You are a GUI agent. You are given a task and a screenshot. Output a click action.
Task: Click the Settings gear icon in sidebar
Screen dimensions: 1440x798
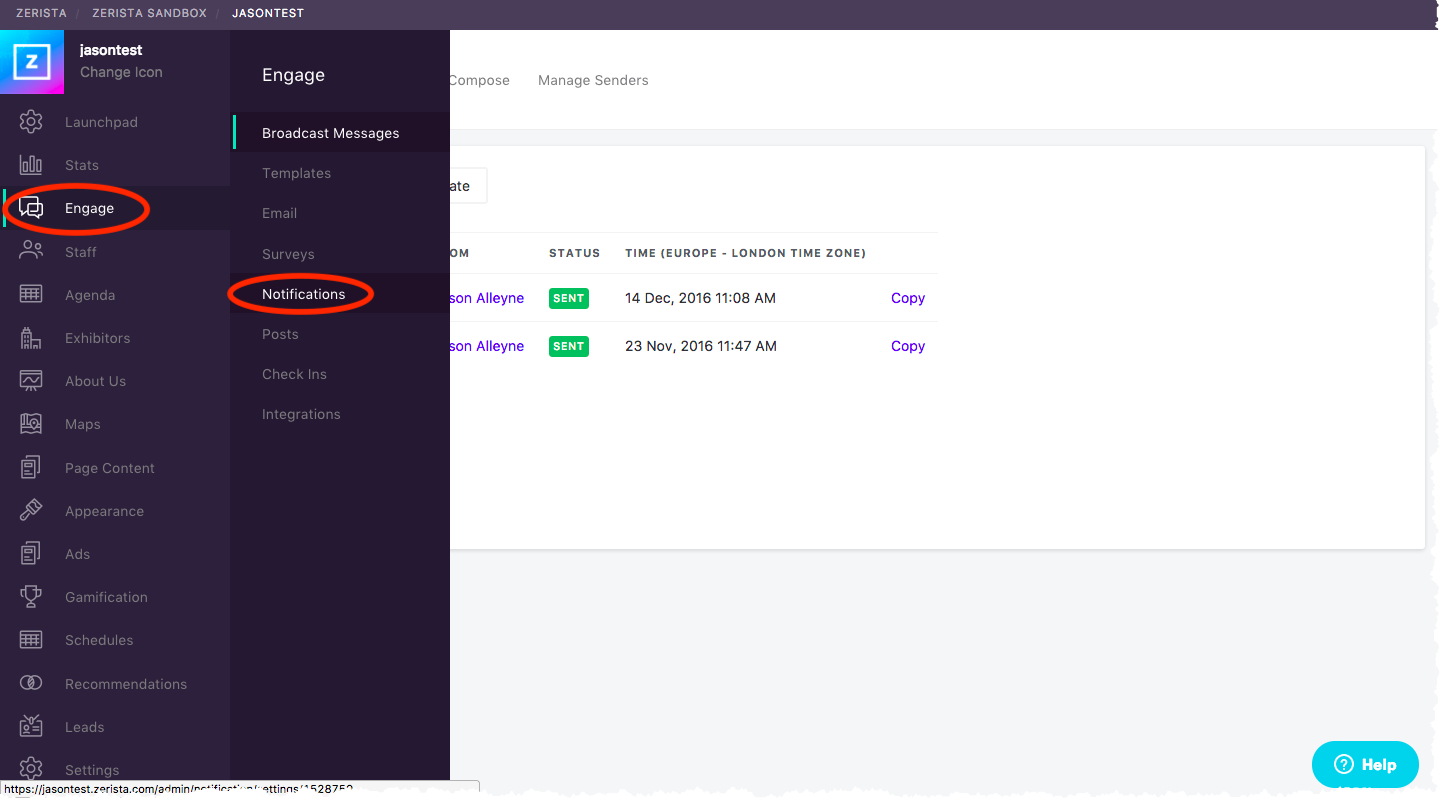pyautogui.click(x=31, y=768)
